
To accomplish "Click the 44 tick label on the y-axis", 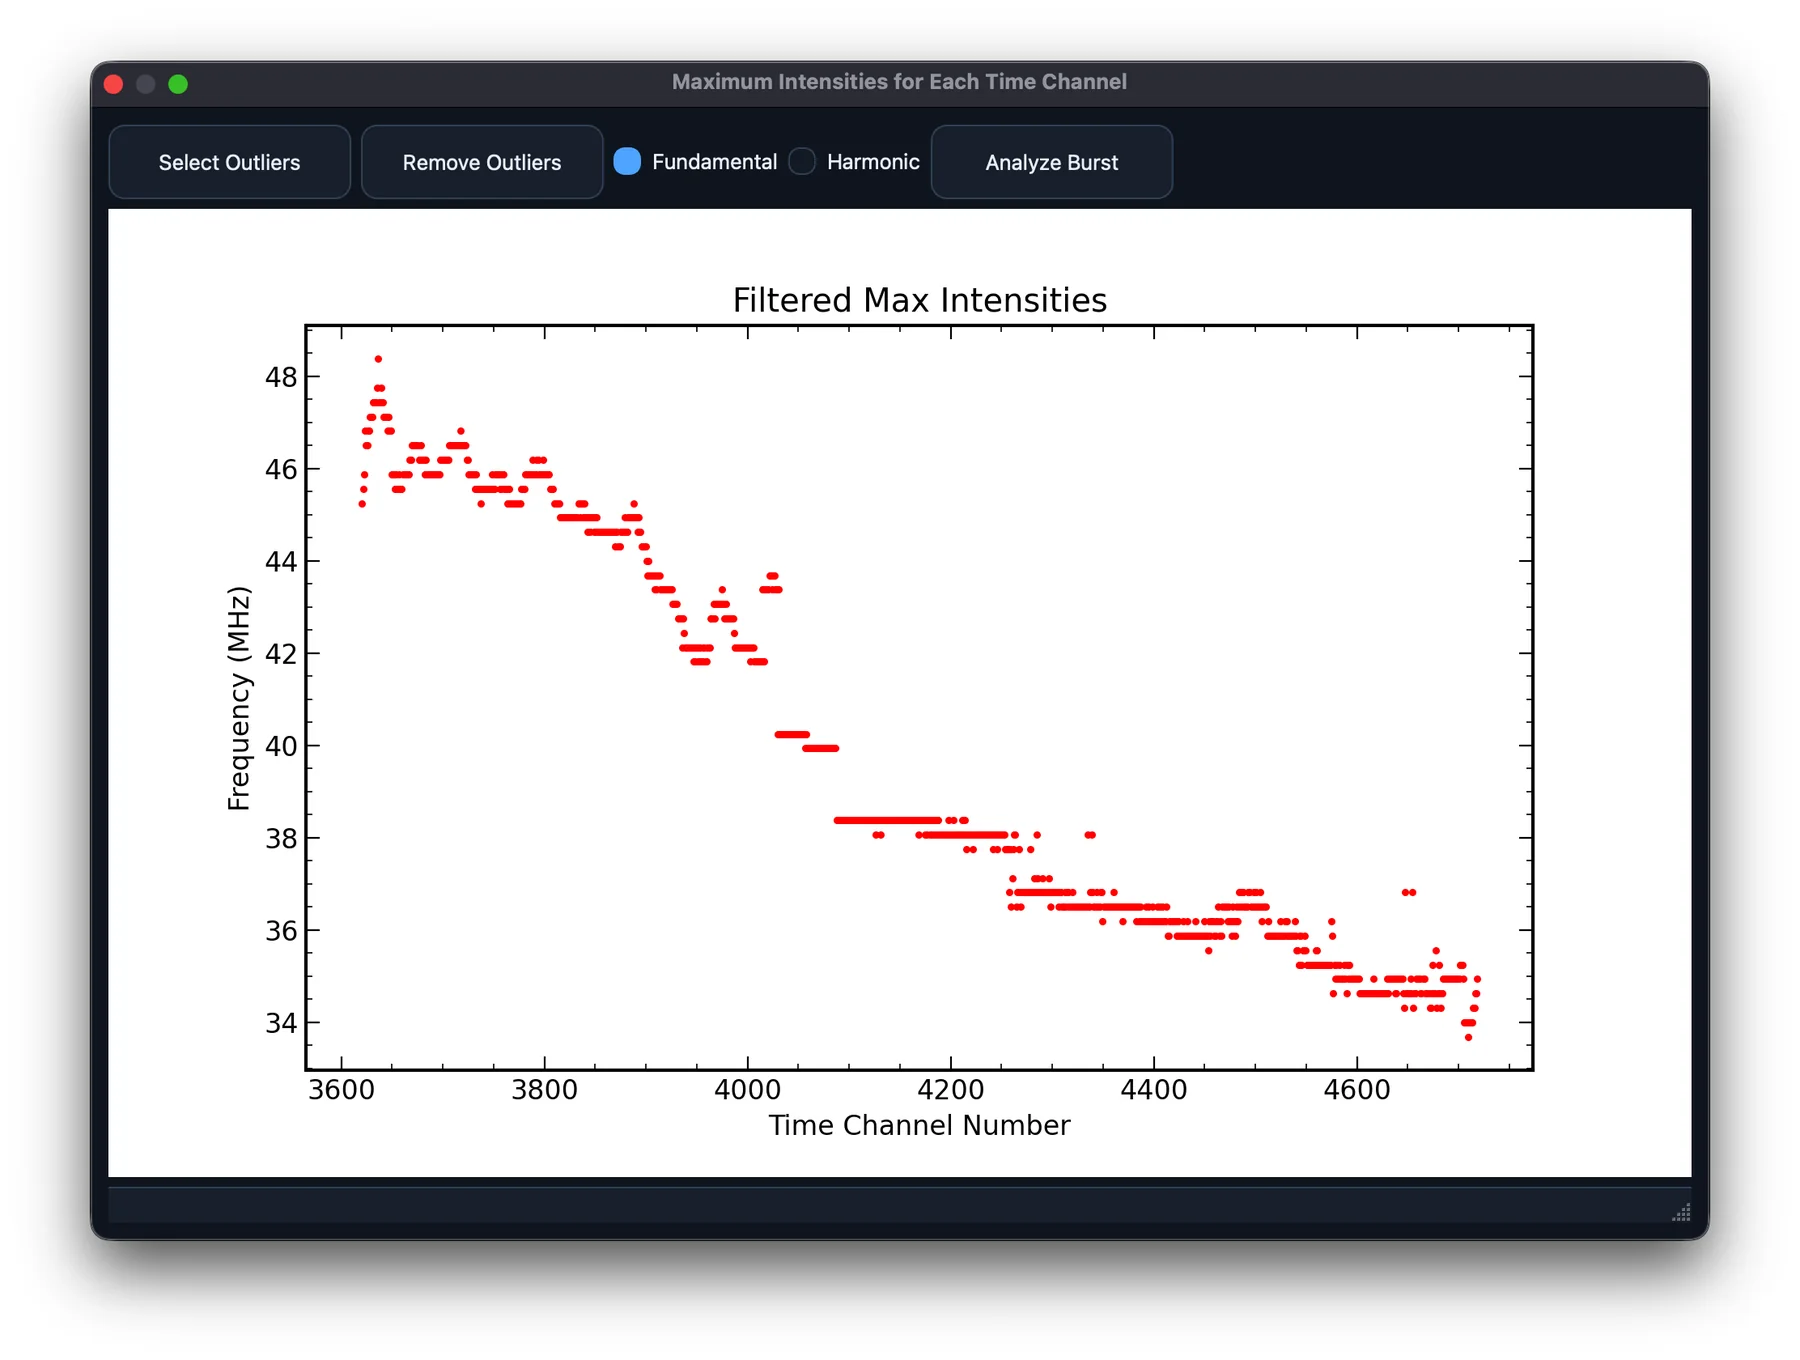I will click(281, 562).
